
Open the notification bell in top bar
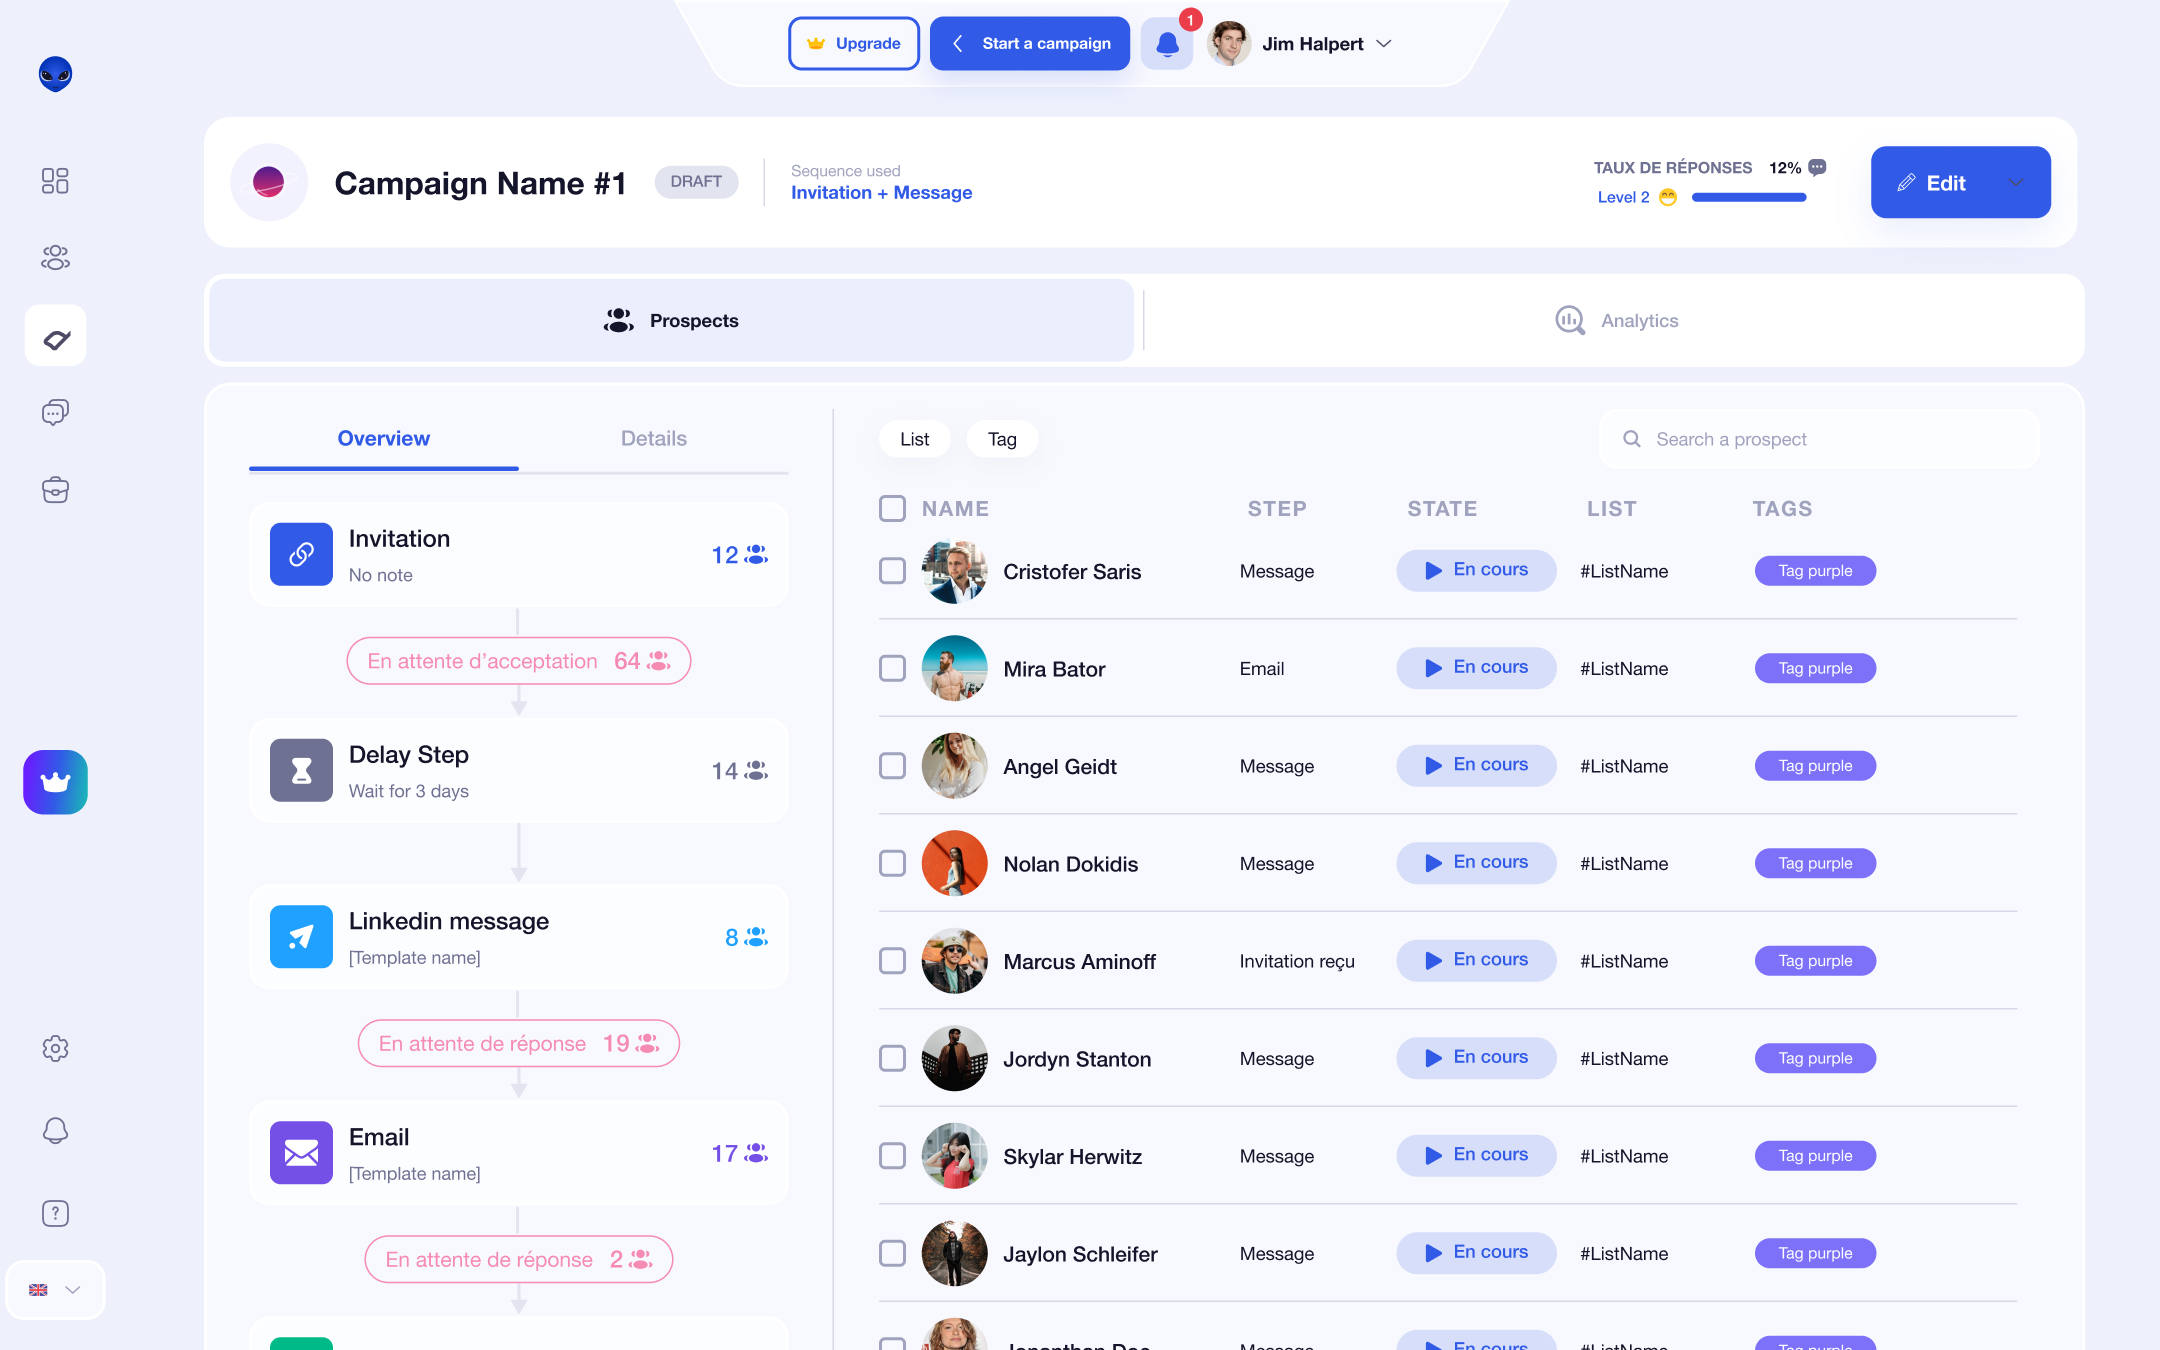point(1167,44)
